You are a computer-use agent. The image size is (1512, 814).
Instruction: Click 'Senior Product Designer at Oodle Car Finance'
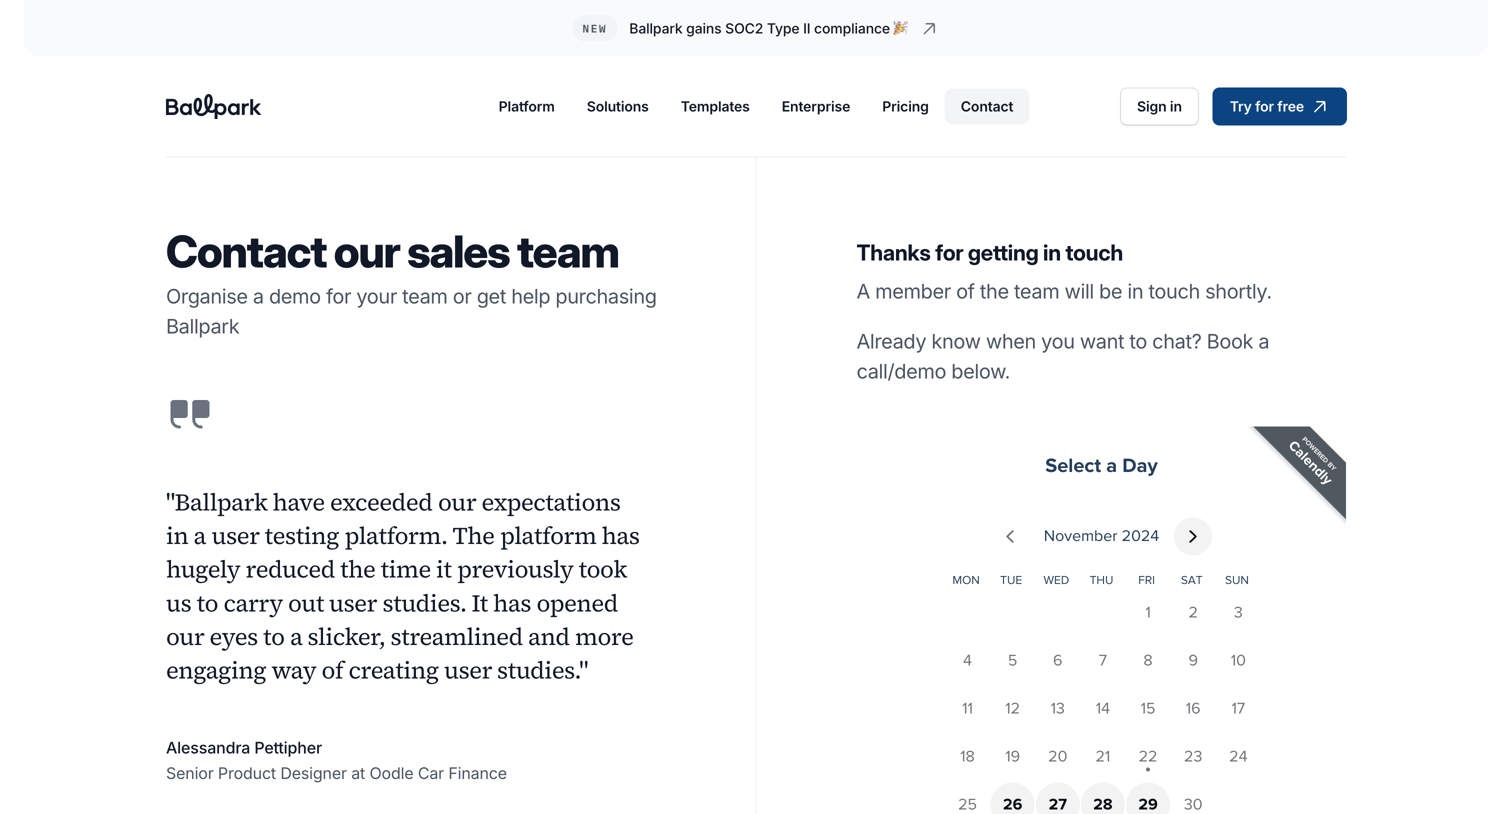(336, 773)
